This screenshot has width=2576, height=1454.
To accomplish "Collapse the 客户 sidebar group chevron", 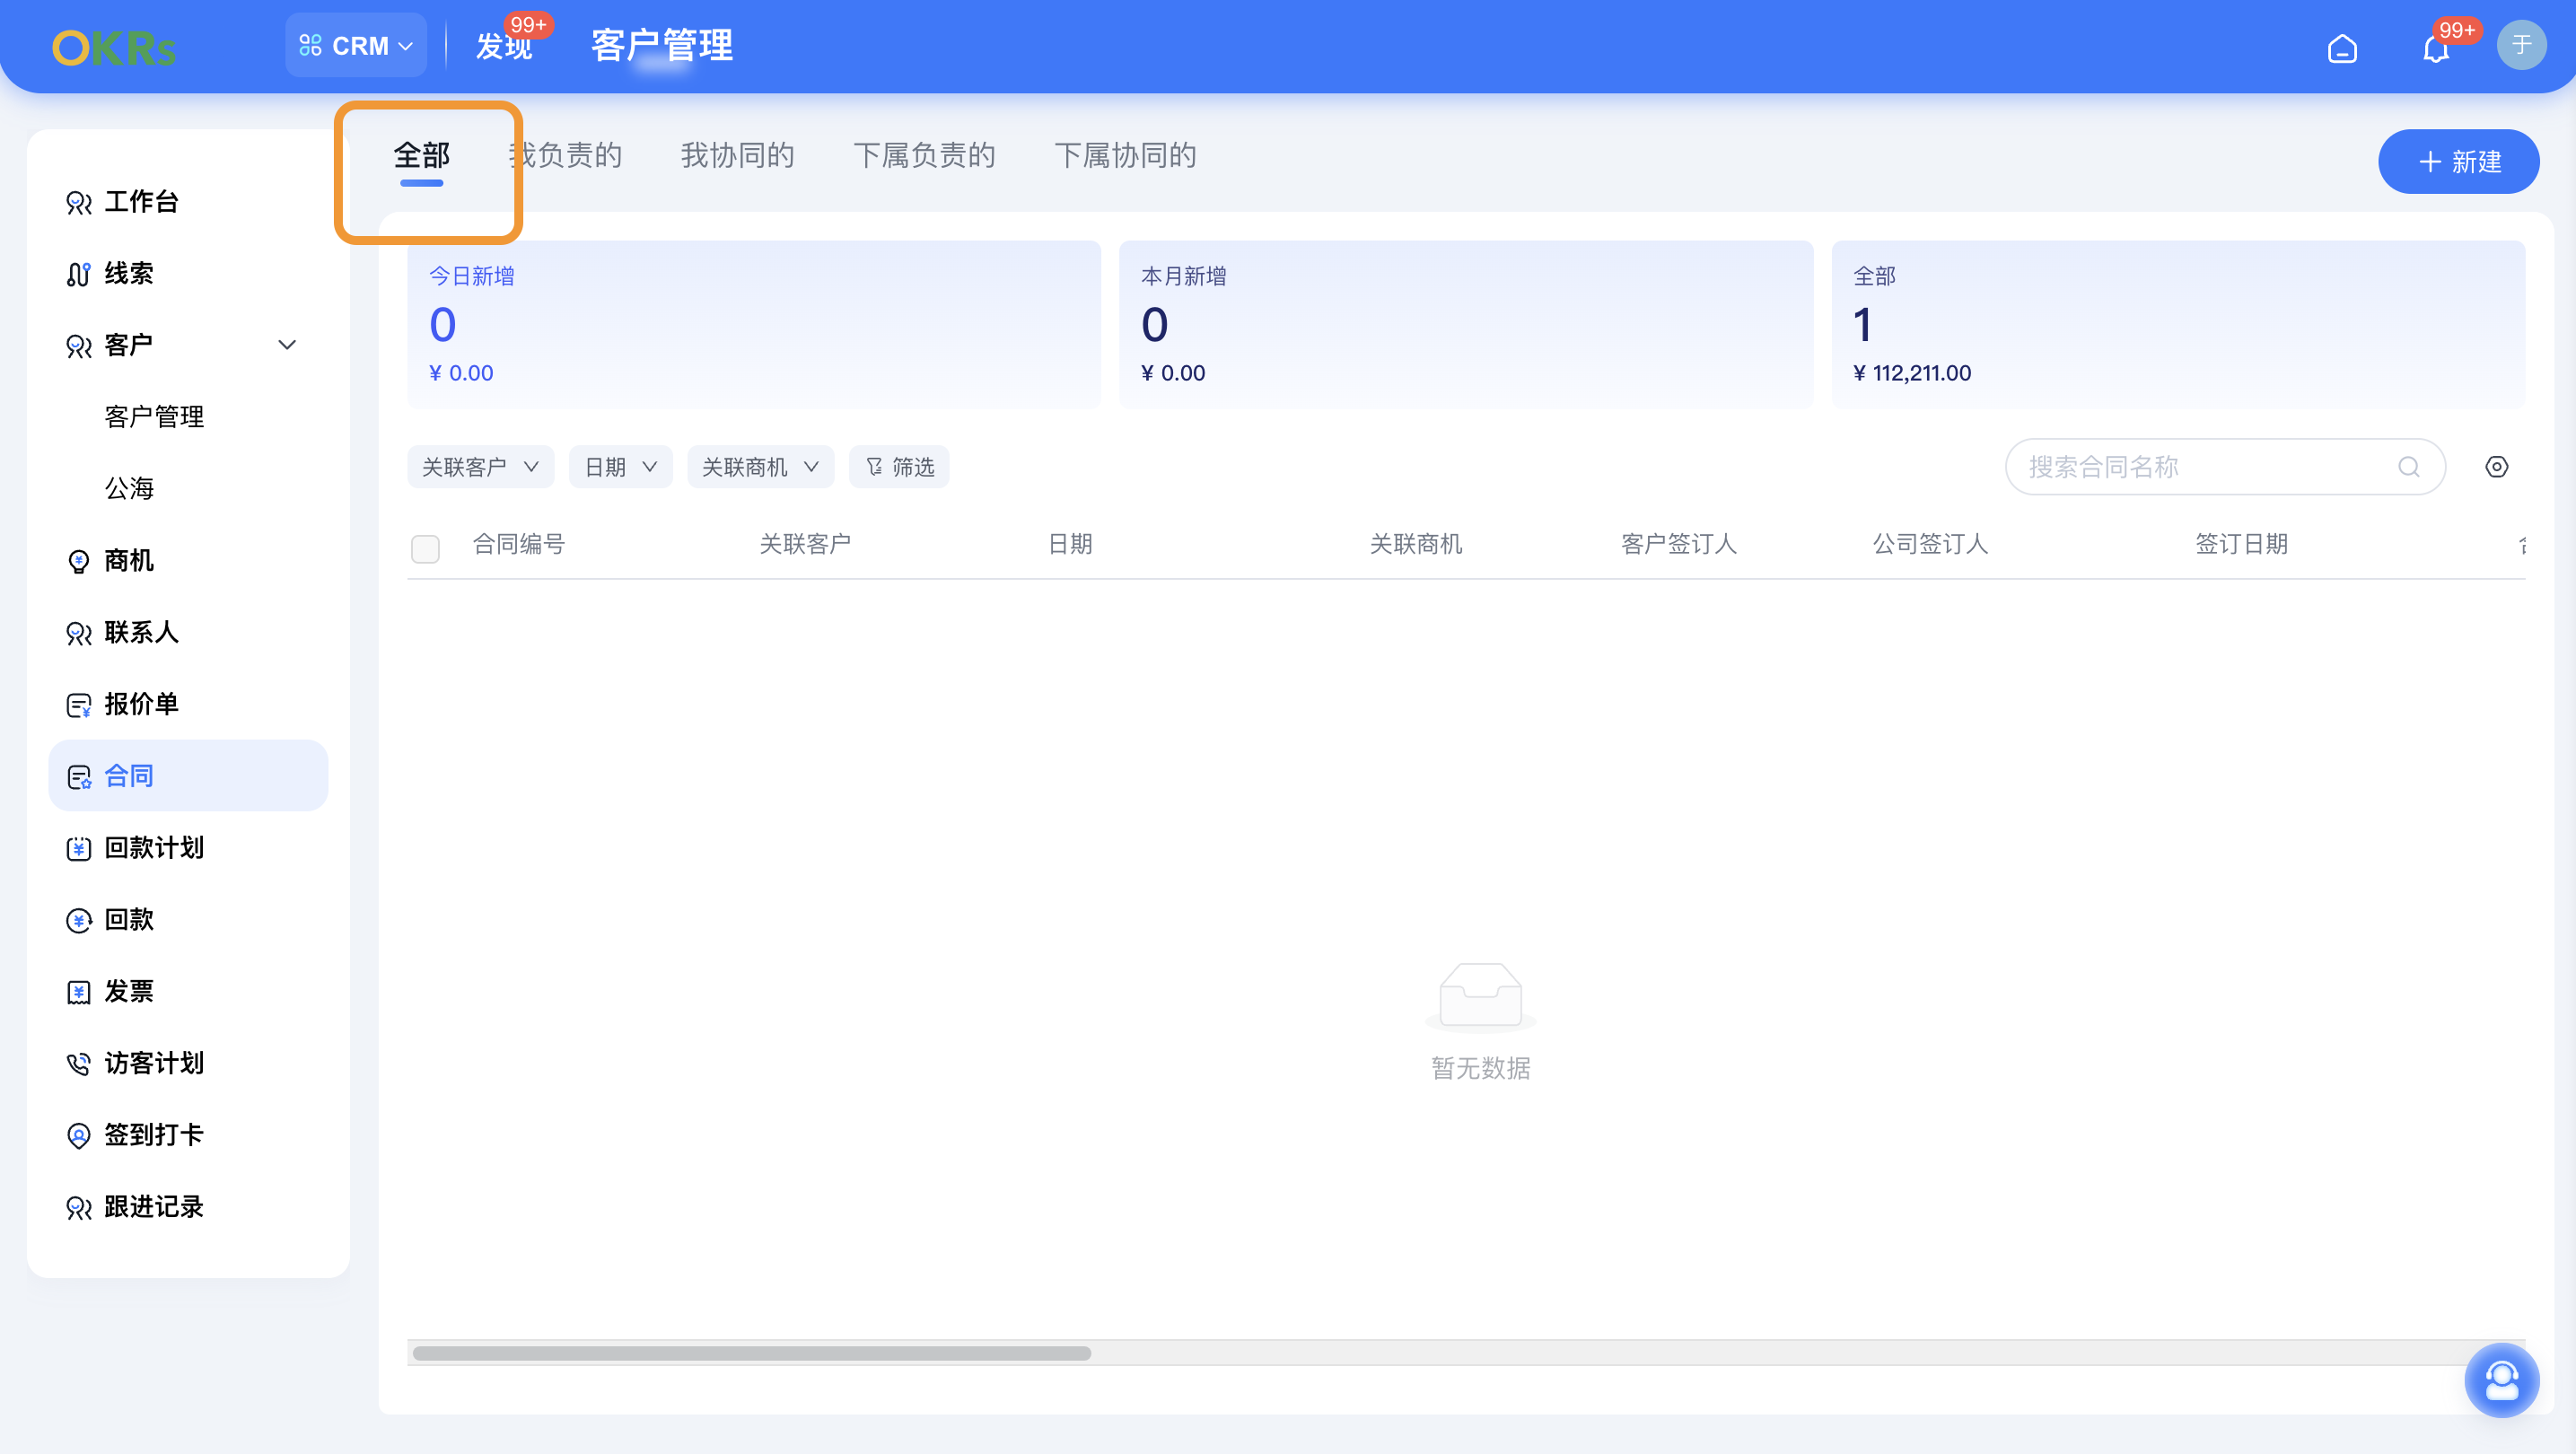I will 287,345.
